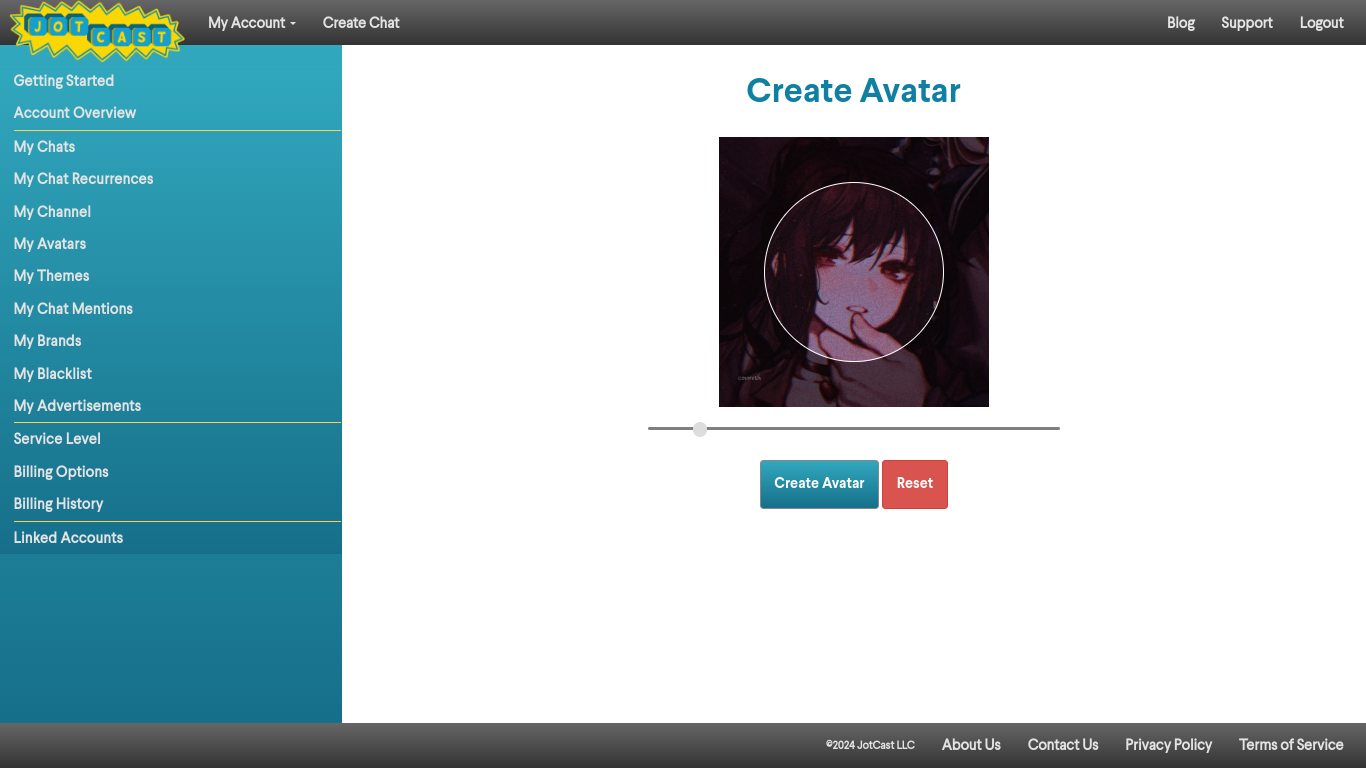Click the Create Avatar page heading
Image resolution: width=1366 pixels, height=768 pixels.
click(854, 90)
